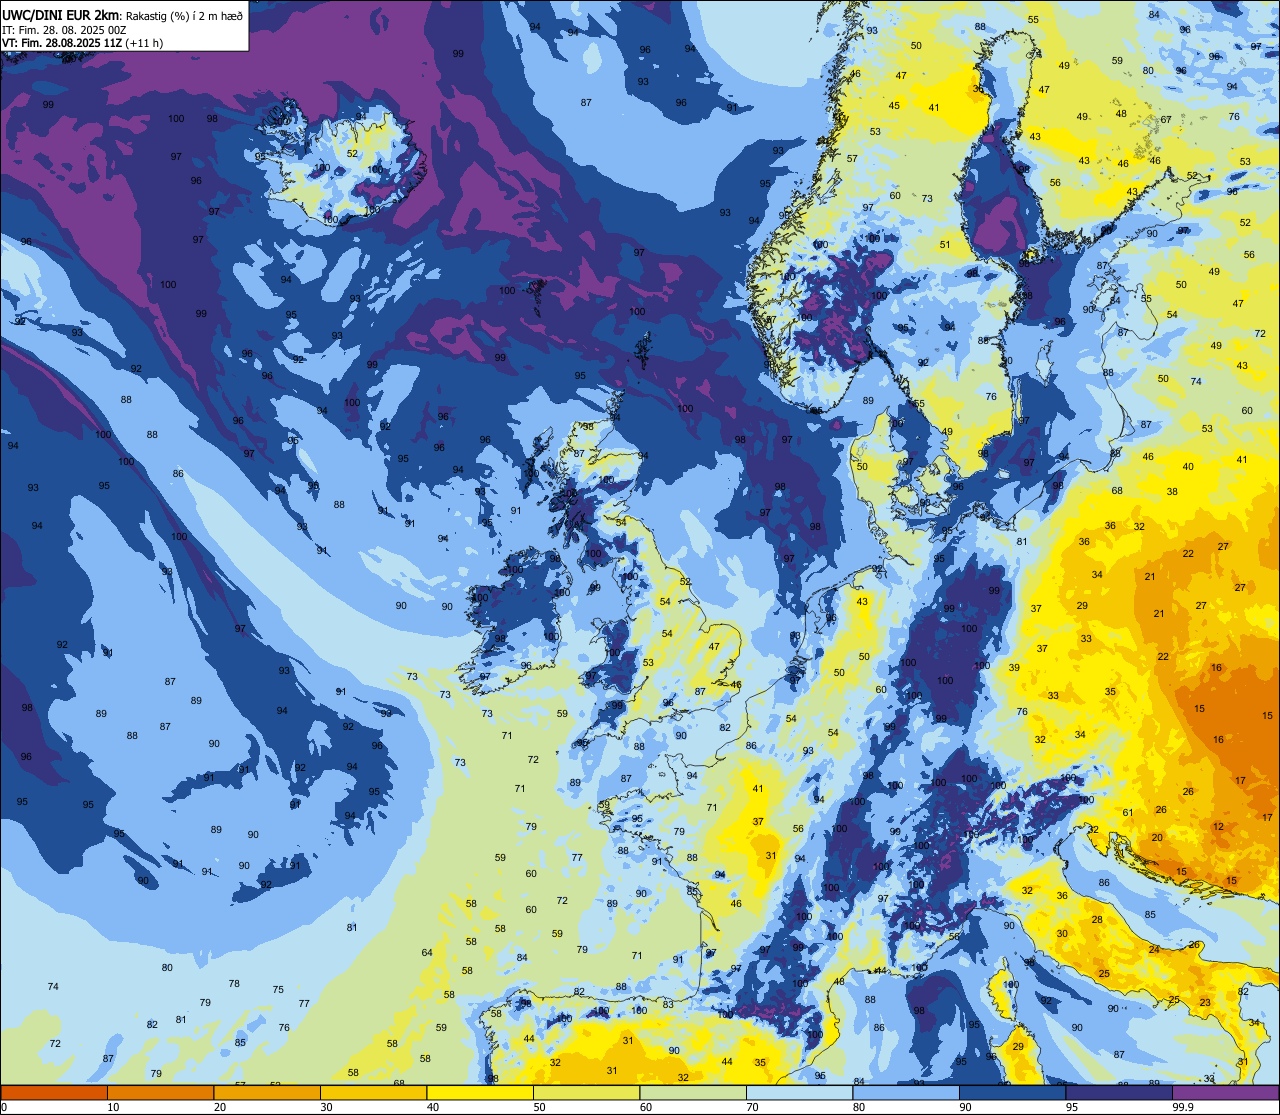
Task: Click the humidity value '28' on the map
Action: coord(1097,920)
